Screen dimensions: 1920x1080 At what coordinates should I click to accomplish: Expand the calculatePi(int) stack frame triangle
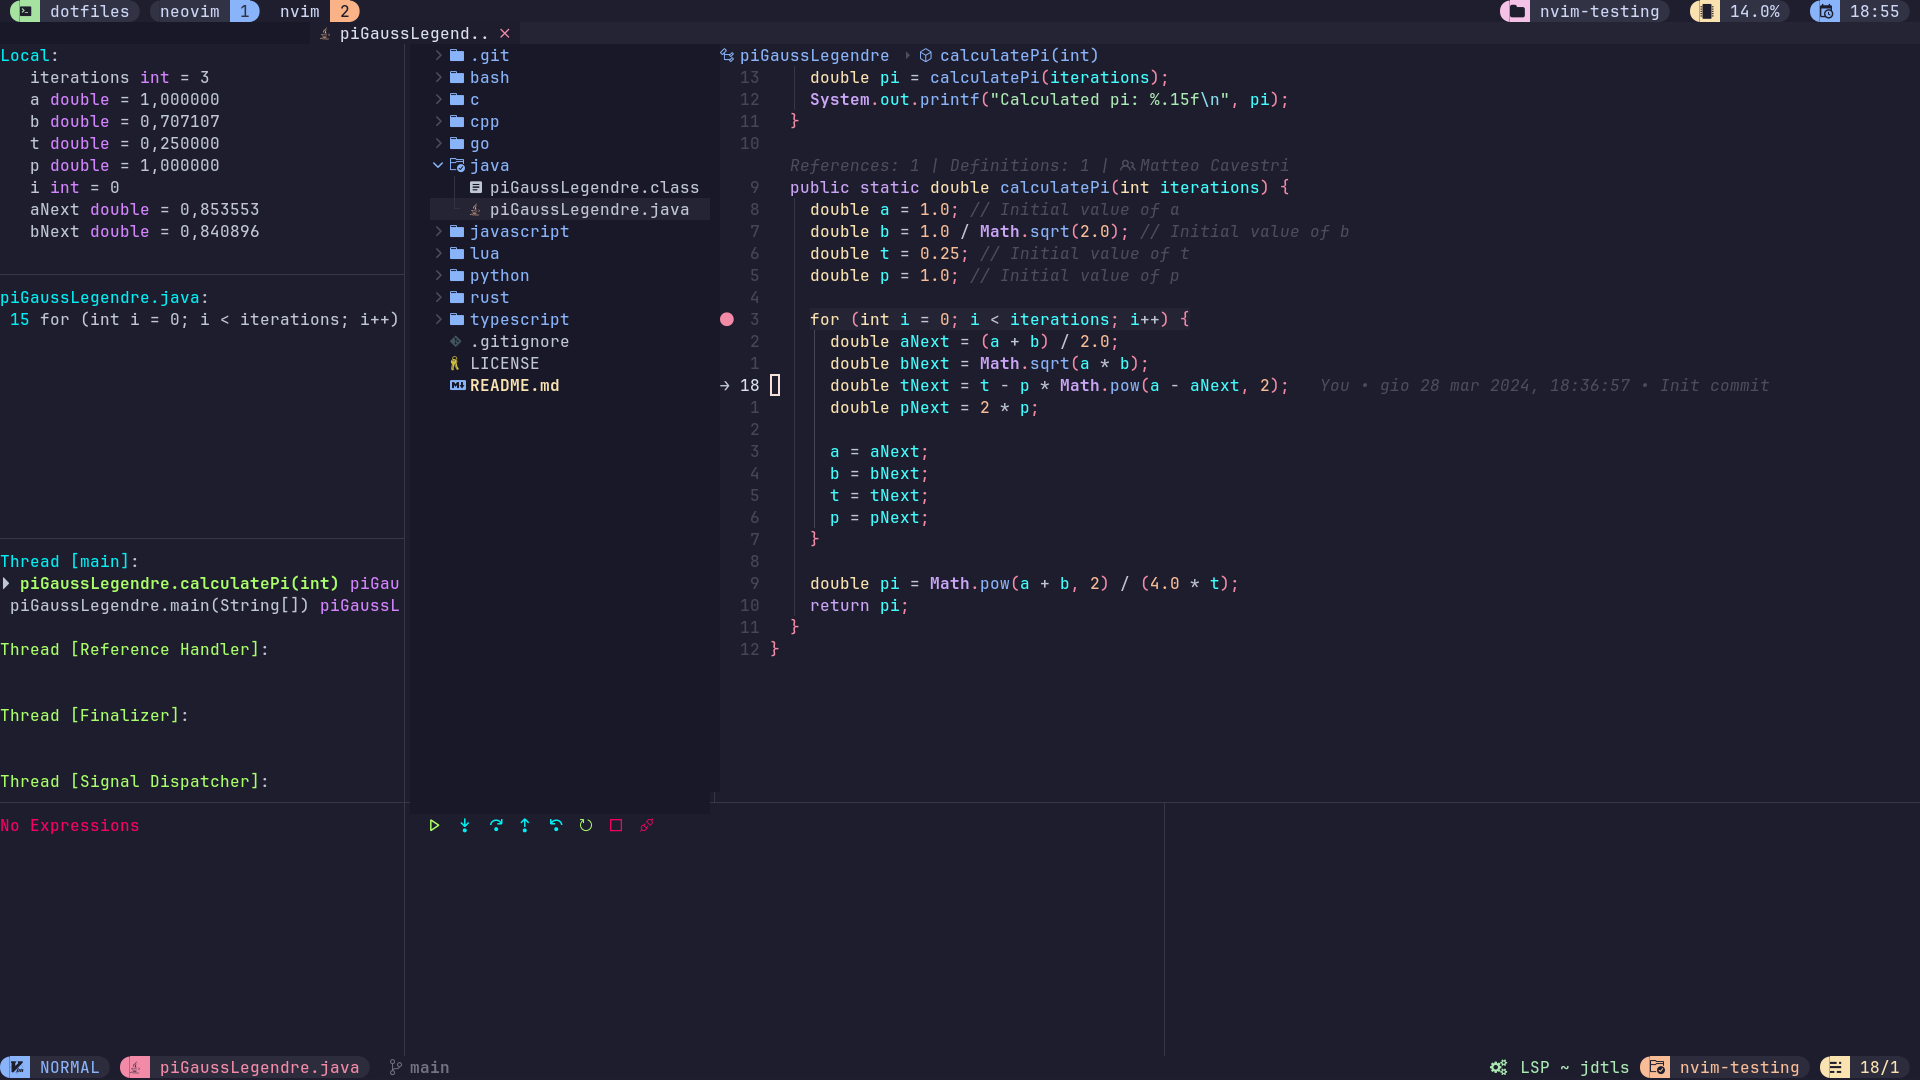[7, 583]
